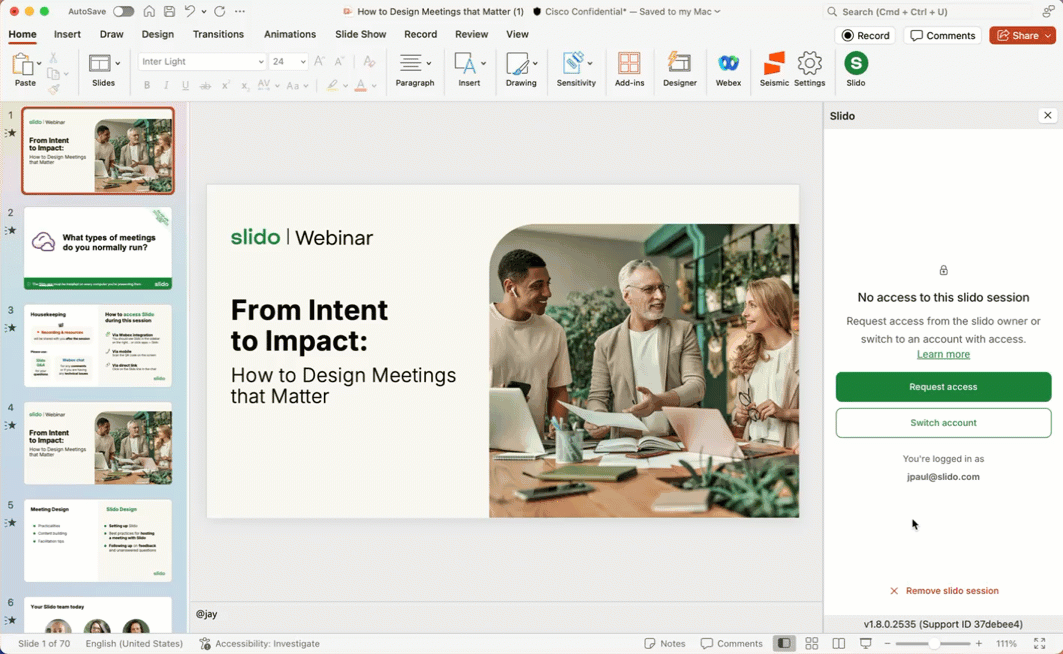Apply Superscript formatting
Viewport: 1063px width, 654px height.
tap(225, 85)
